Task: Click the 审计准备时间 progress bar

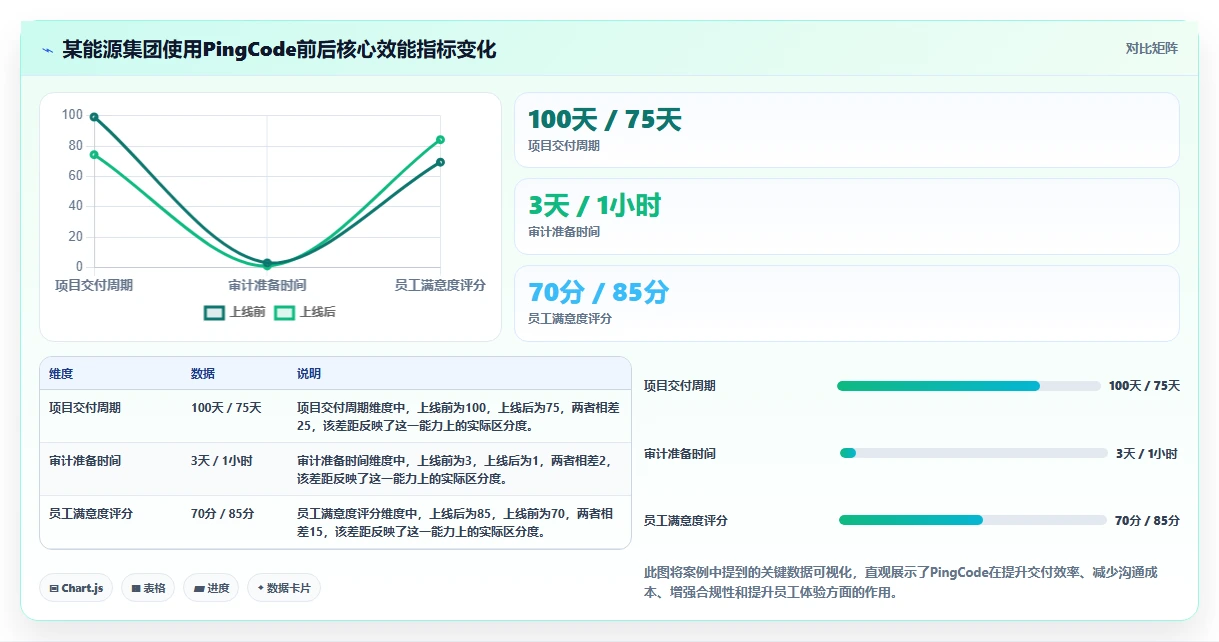Action: click(973, 453)
